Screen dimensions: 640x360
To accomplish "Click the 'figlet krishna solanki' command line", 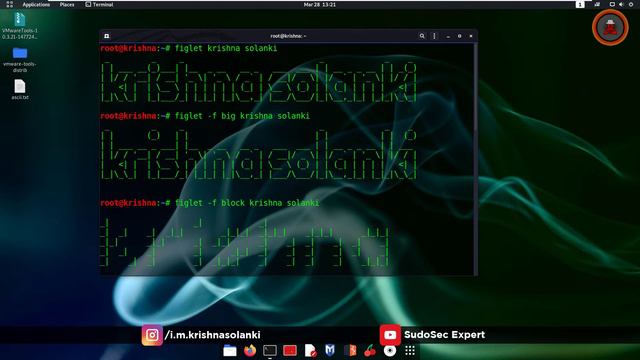I will point(189,48).
